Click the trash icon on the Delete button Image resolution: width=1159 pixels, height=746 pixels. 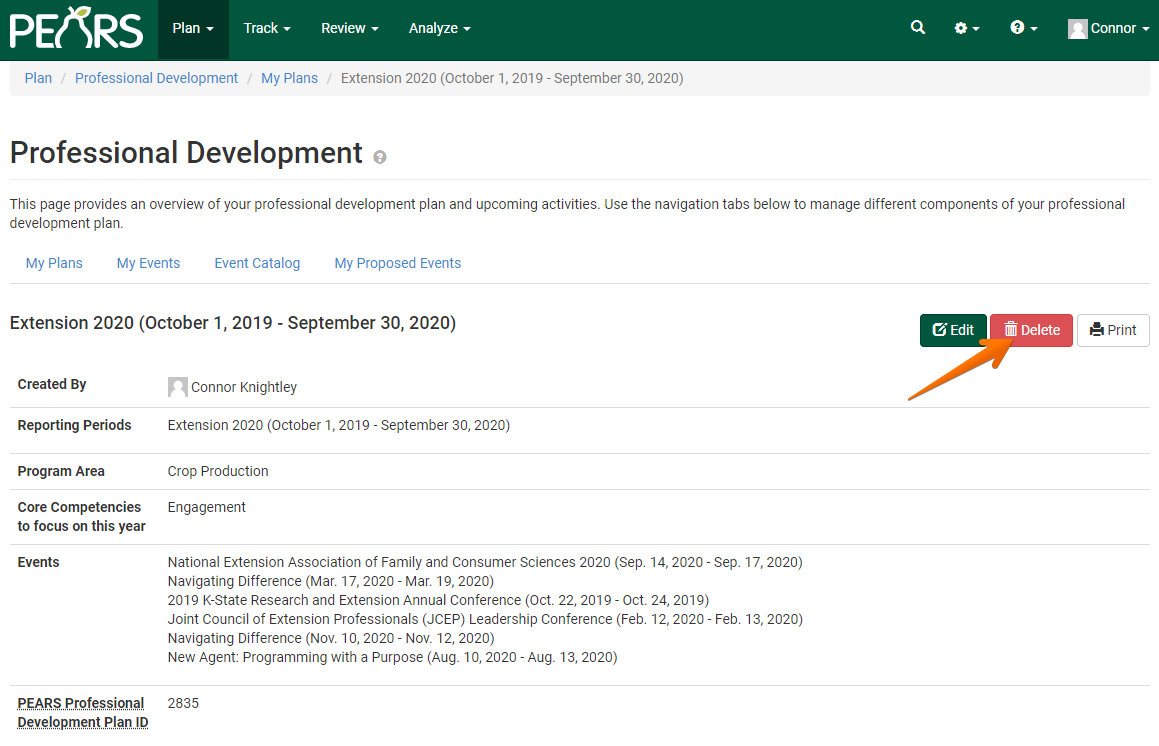[1013, 329]
